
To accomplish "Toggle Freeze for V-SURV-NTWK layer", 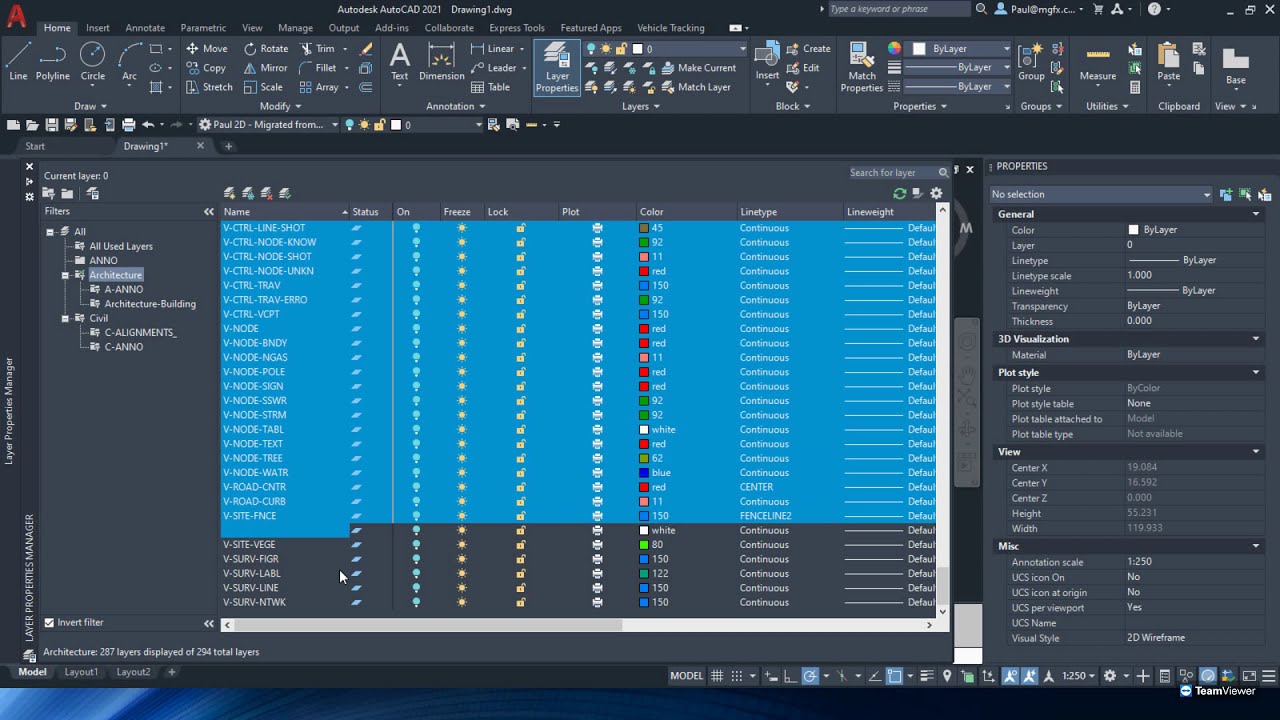I will (x=461, y=603).
